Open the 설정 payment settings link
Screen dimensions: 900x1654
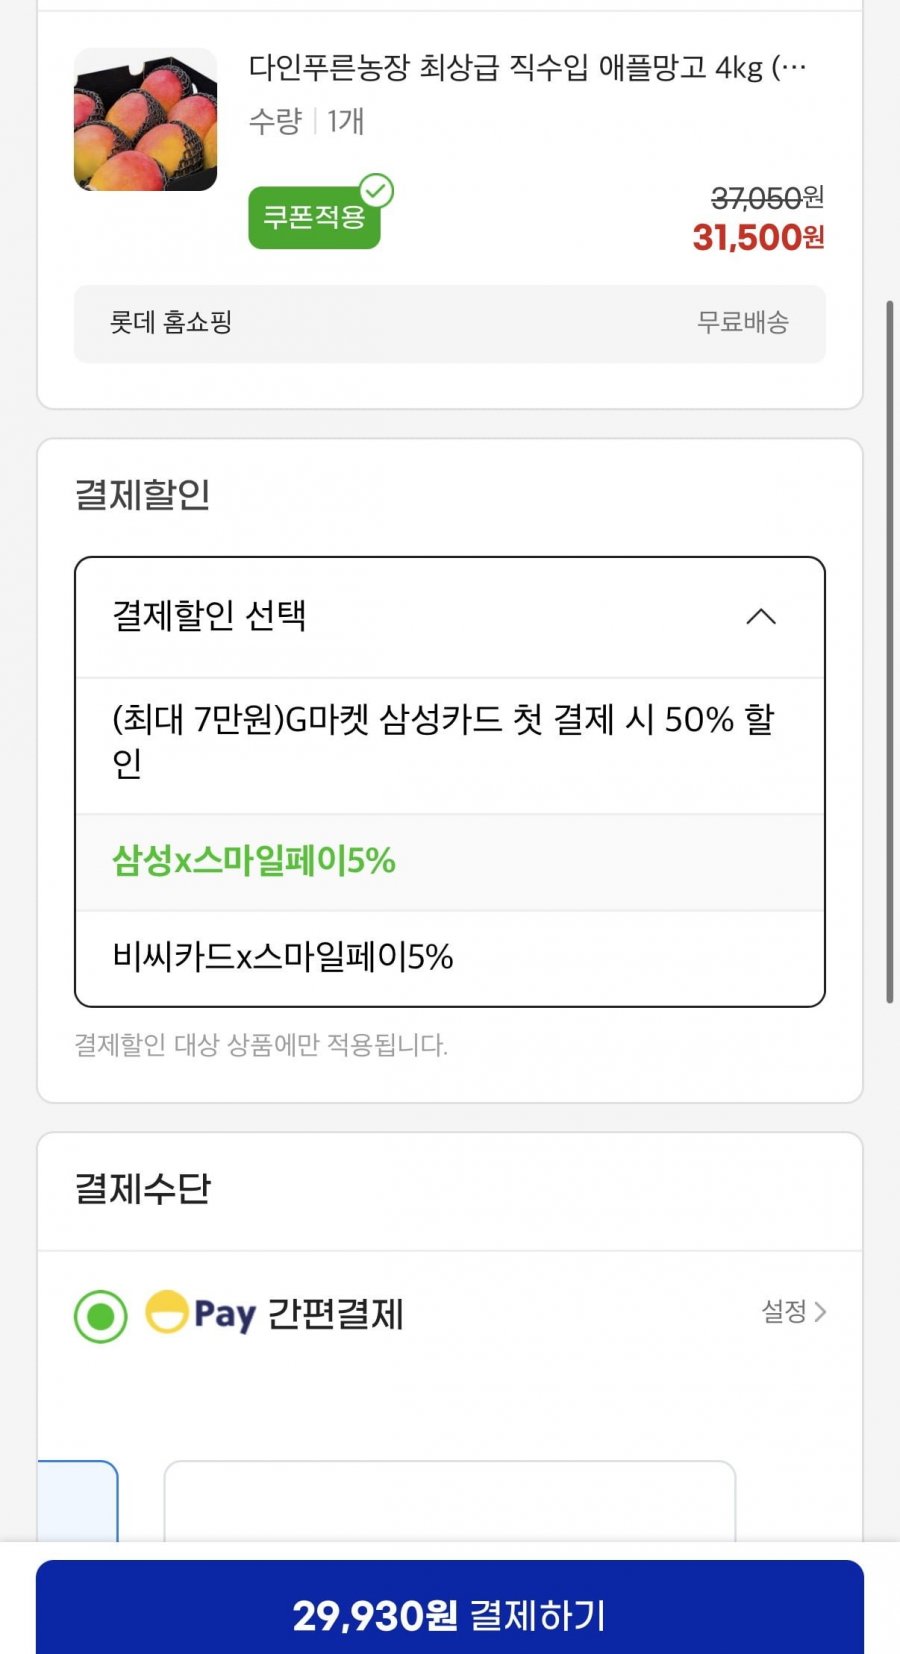(784, 1311)
